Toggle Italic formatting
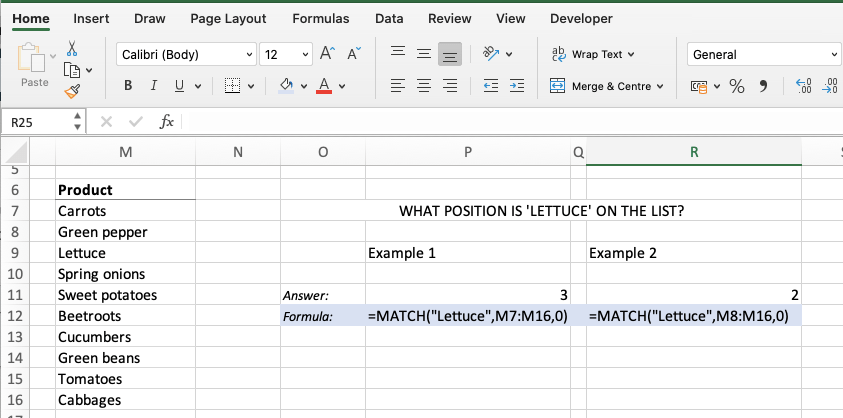 154,86
